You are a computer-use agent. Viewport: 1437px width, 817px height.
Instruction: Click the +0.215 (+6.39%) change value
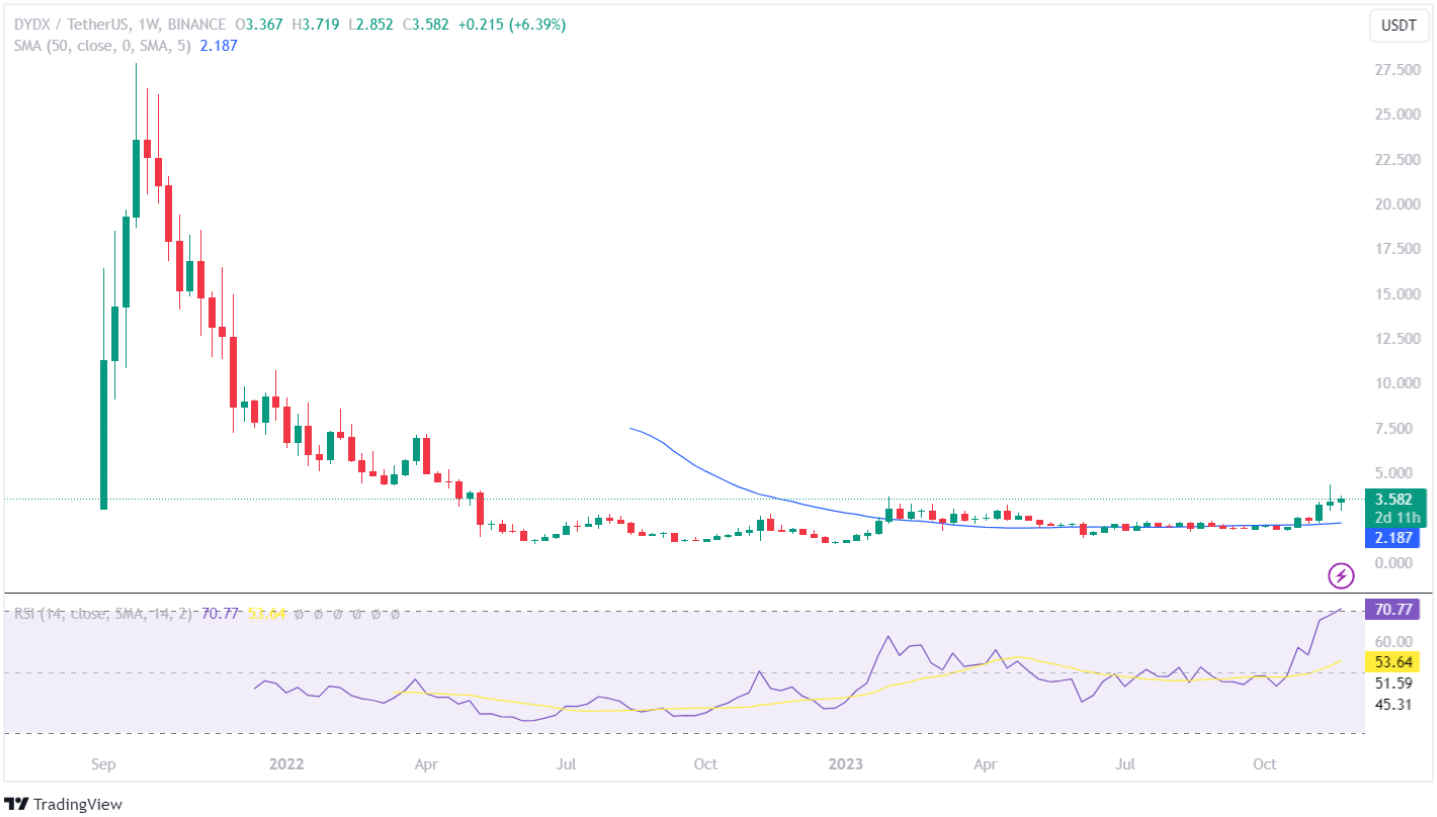point(510,25)
